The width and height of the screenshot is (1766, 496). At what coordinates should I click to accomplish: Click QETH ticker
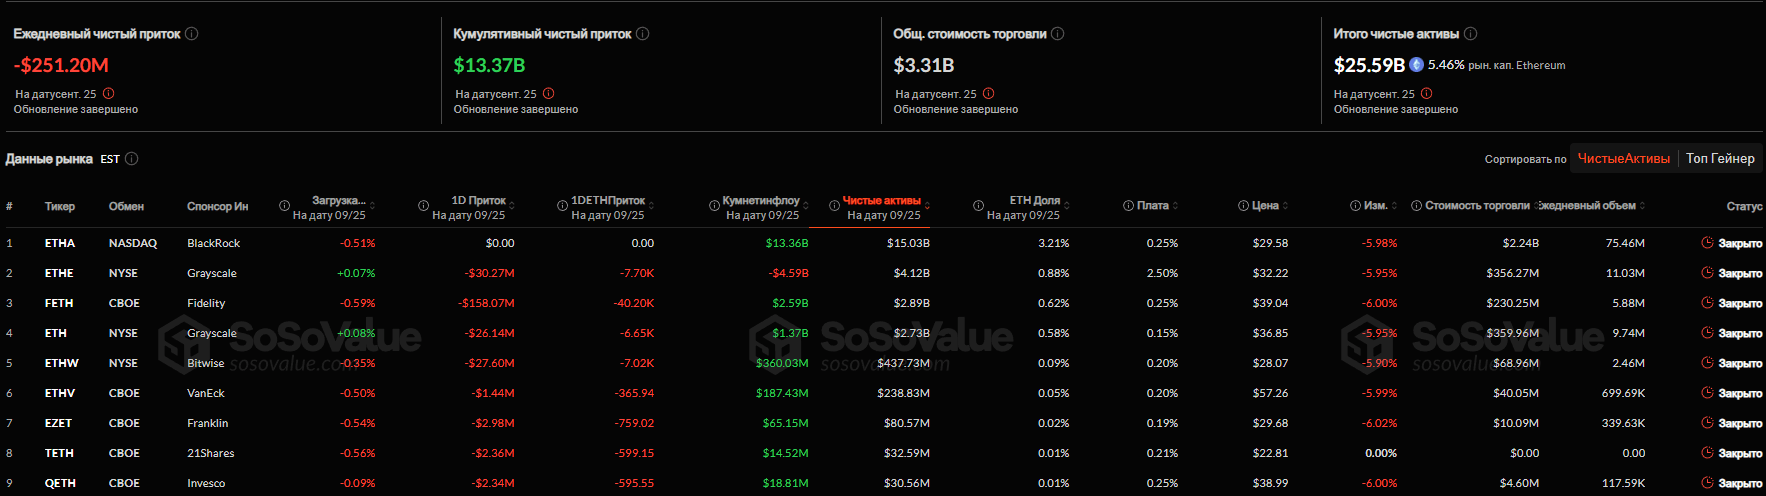point(60,483)
